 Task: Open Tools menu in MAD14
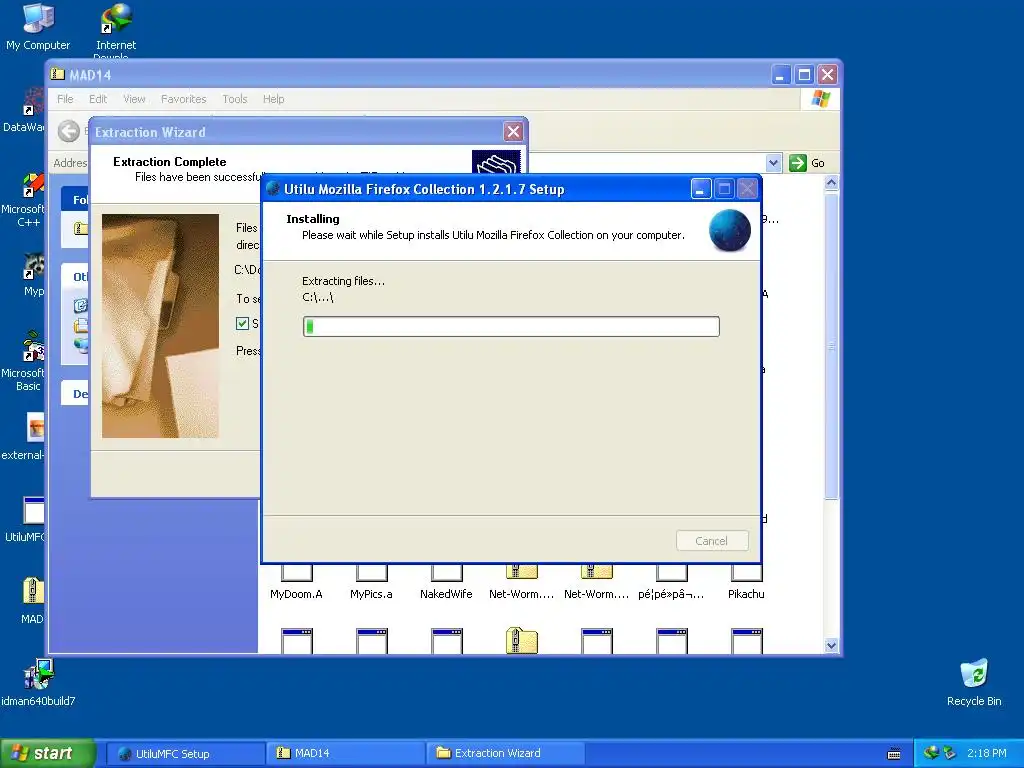point(234,99)
